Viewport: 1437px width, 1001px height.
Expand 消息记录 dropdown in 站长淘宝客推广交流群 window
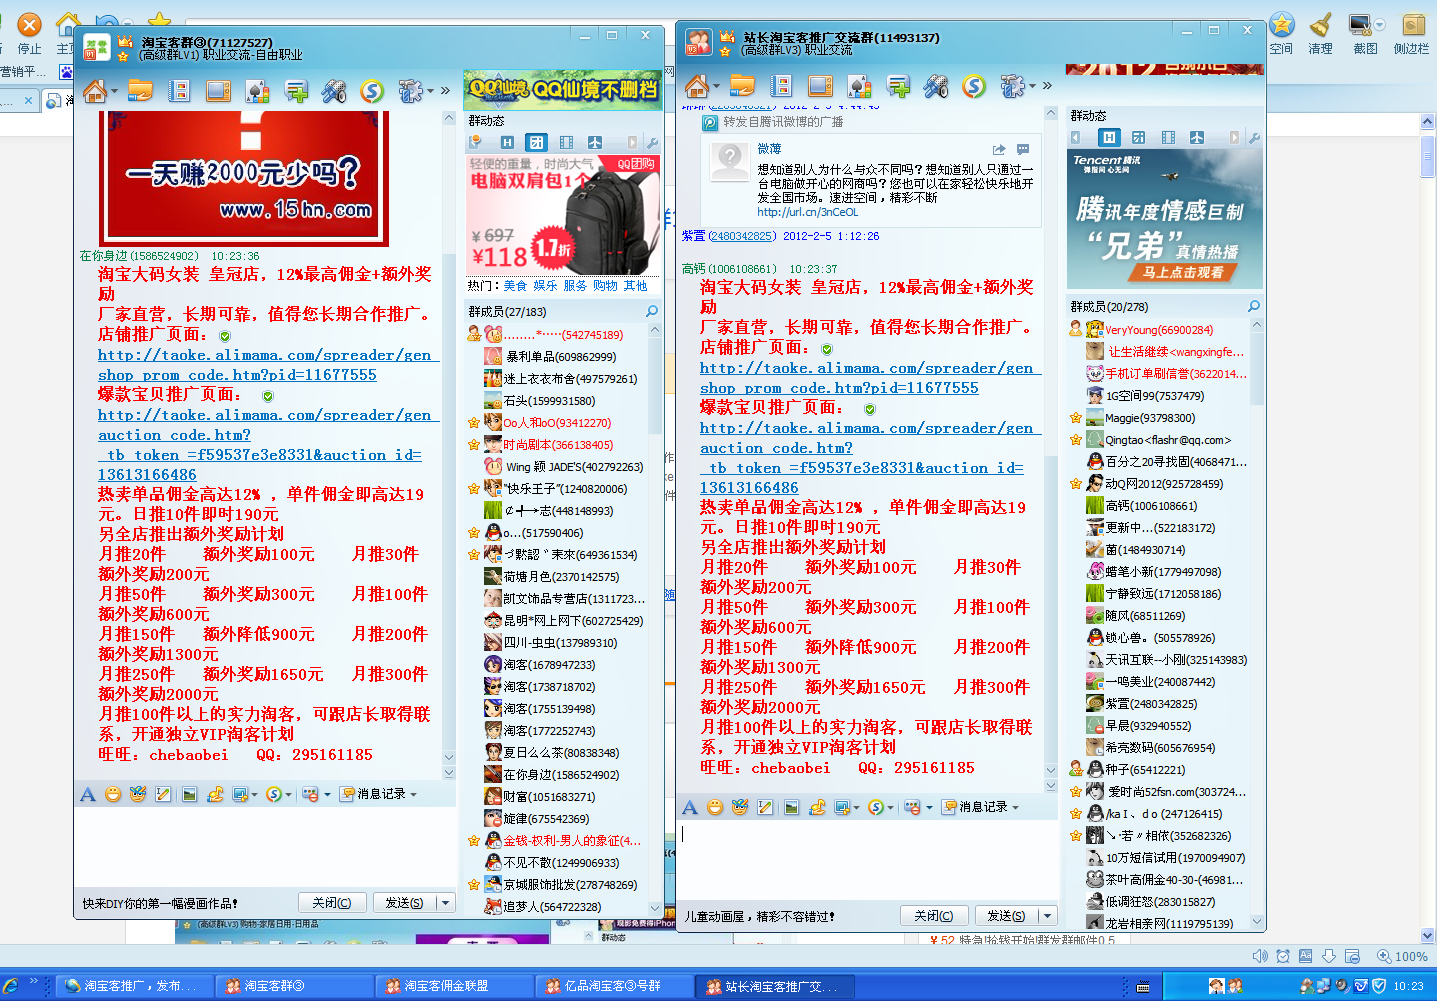click(1015, 807)
